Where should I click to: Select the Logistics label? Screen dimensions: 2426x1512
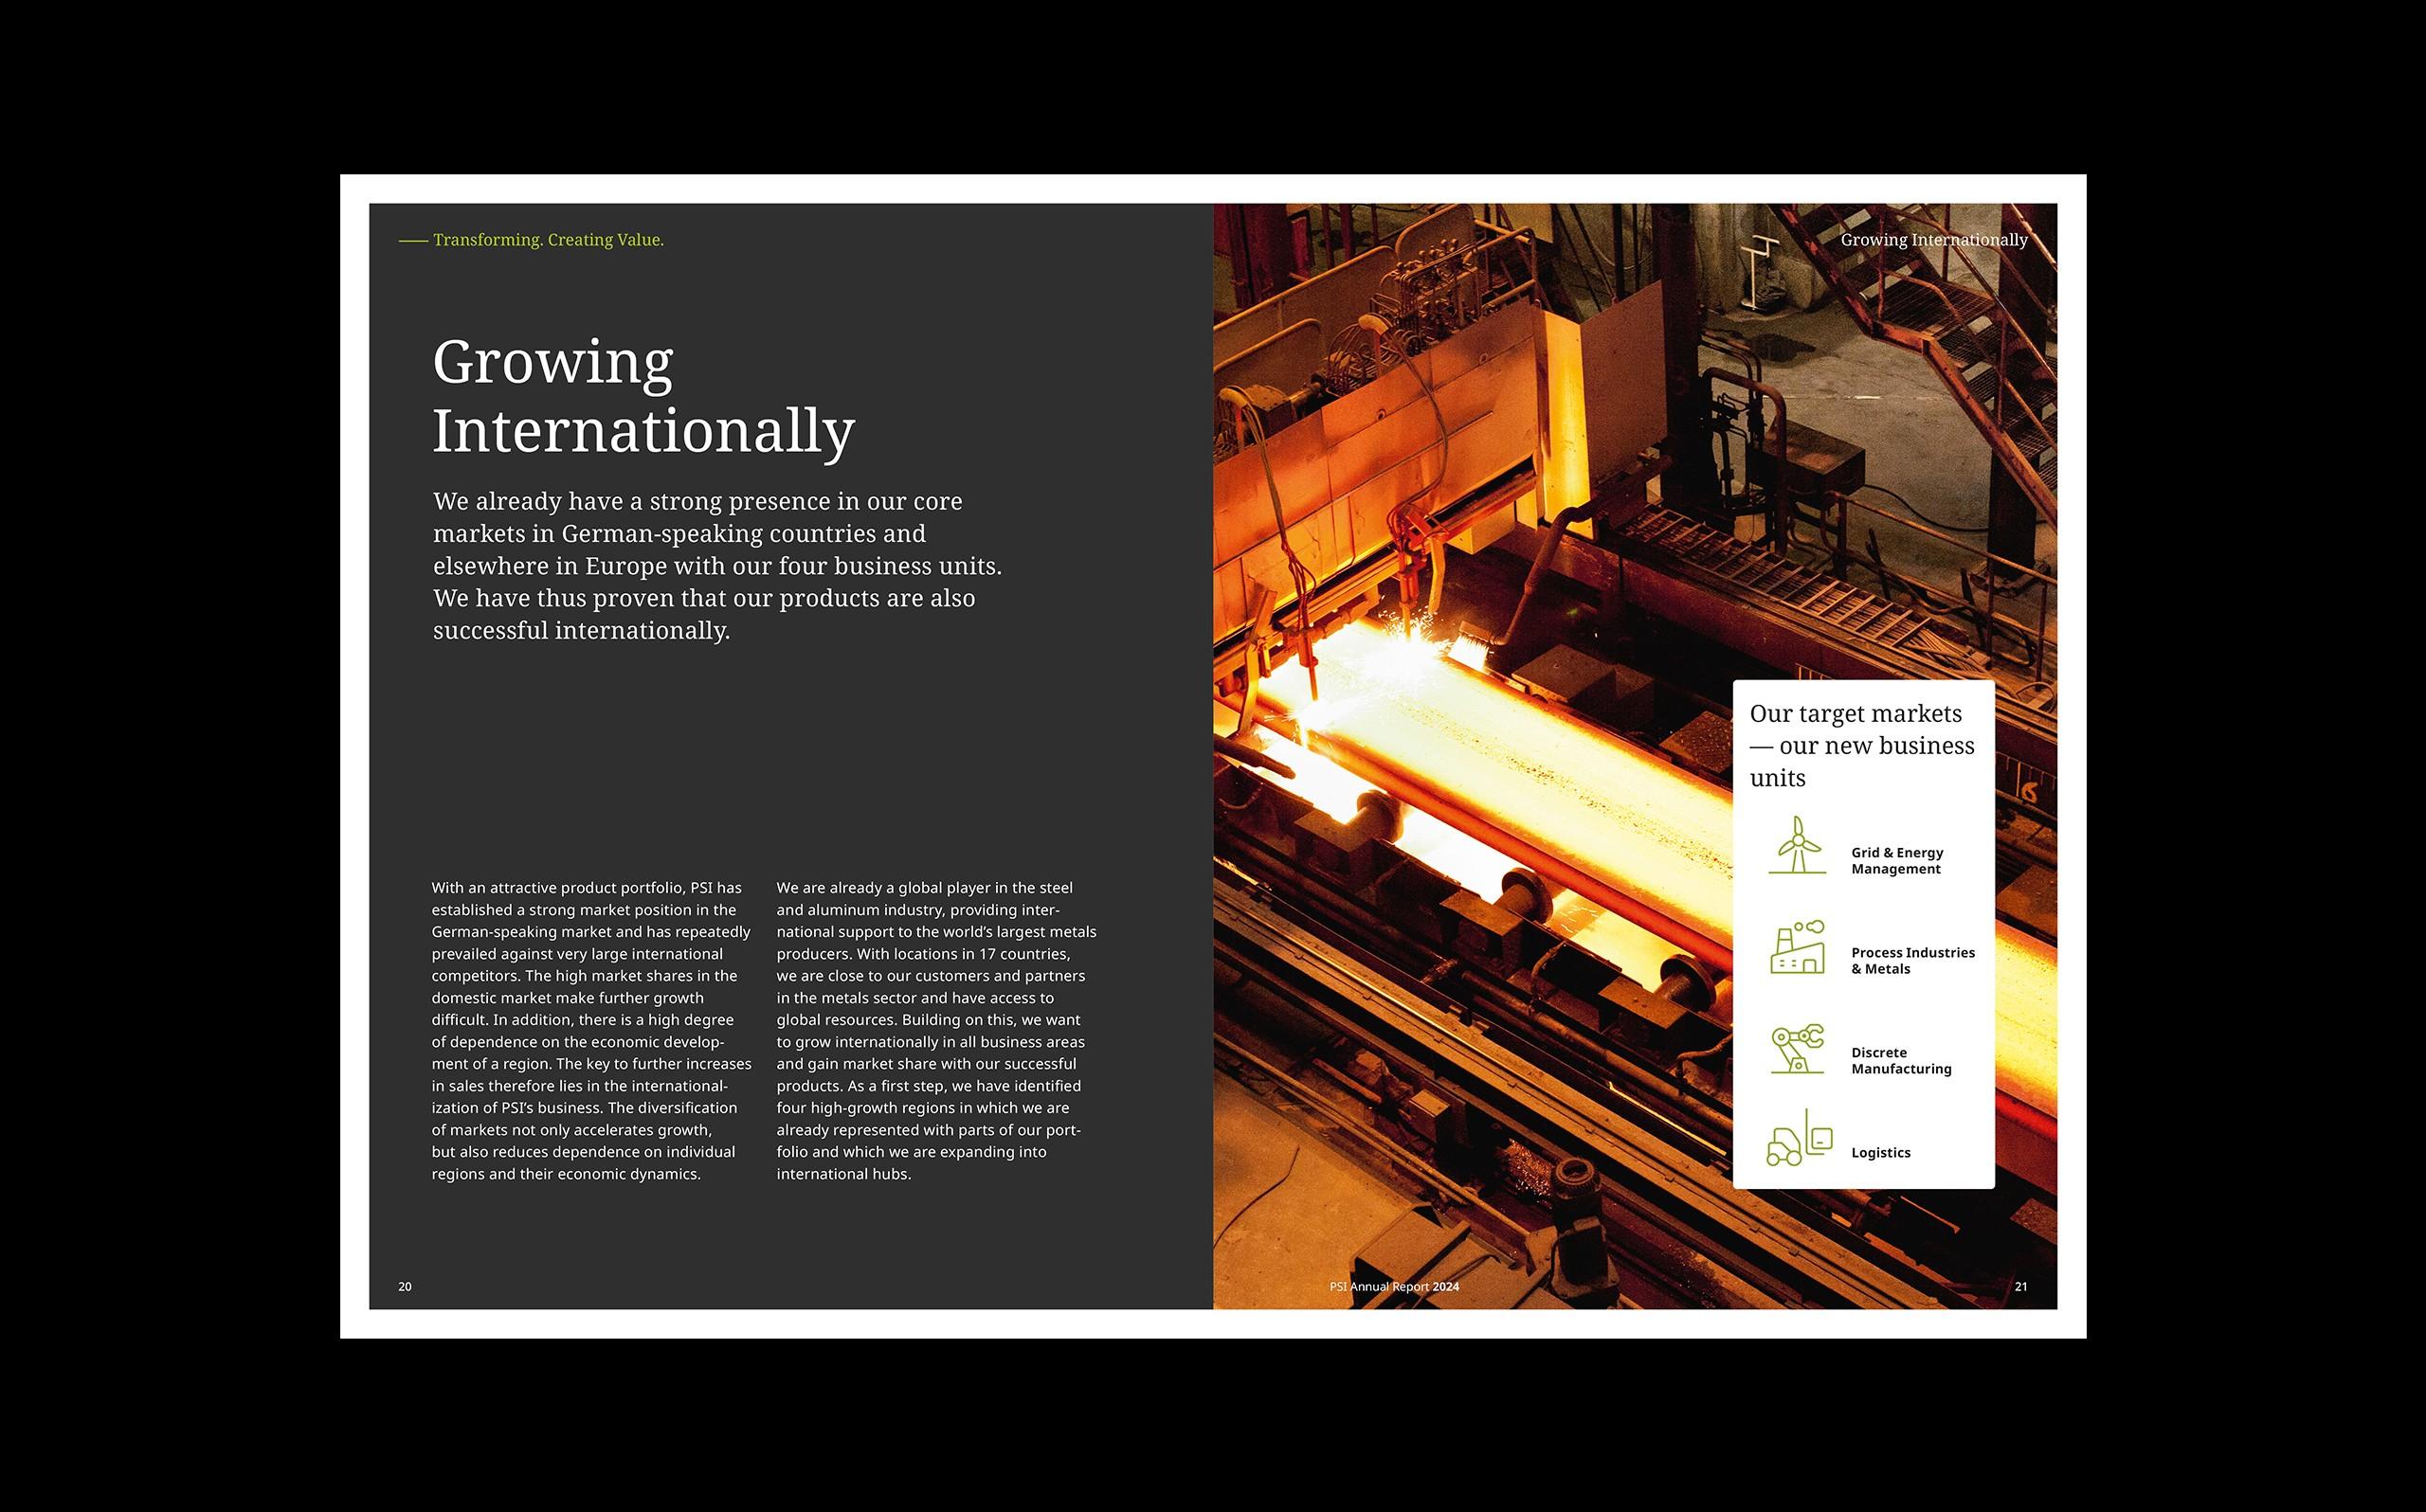tap(1880, 1153)
